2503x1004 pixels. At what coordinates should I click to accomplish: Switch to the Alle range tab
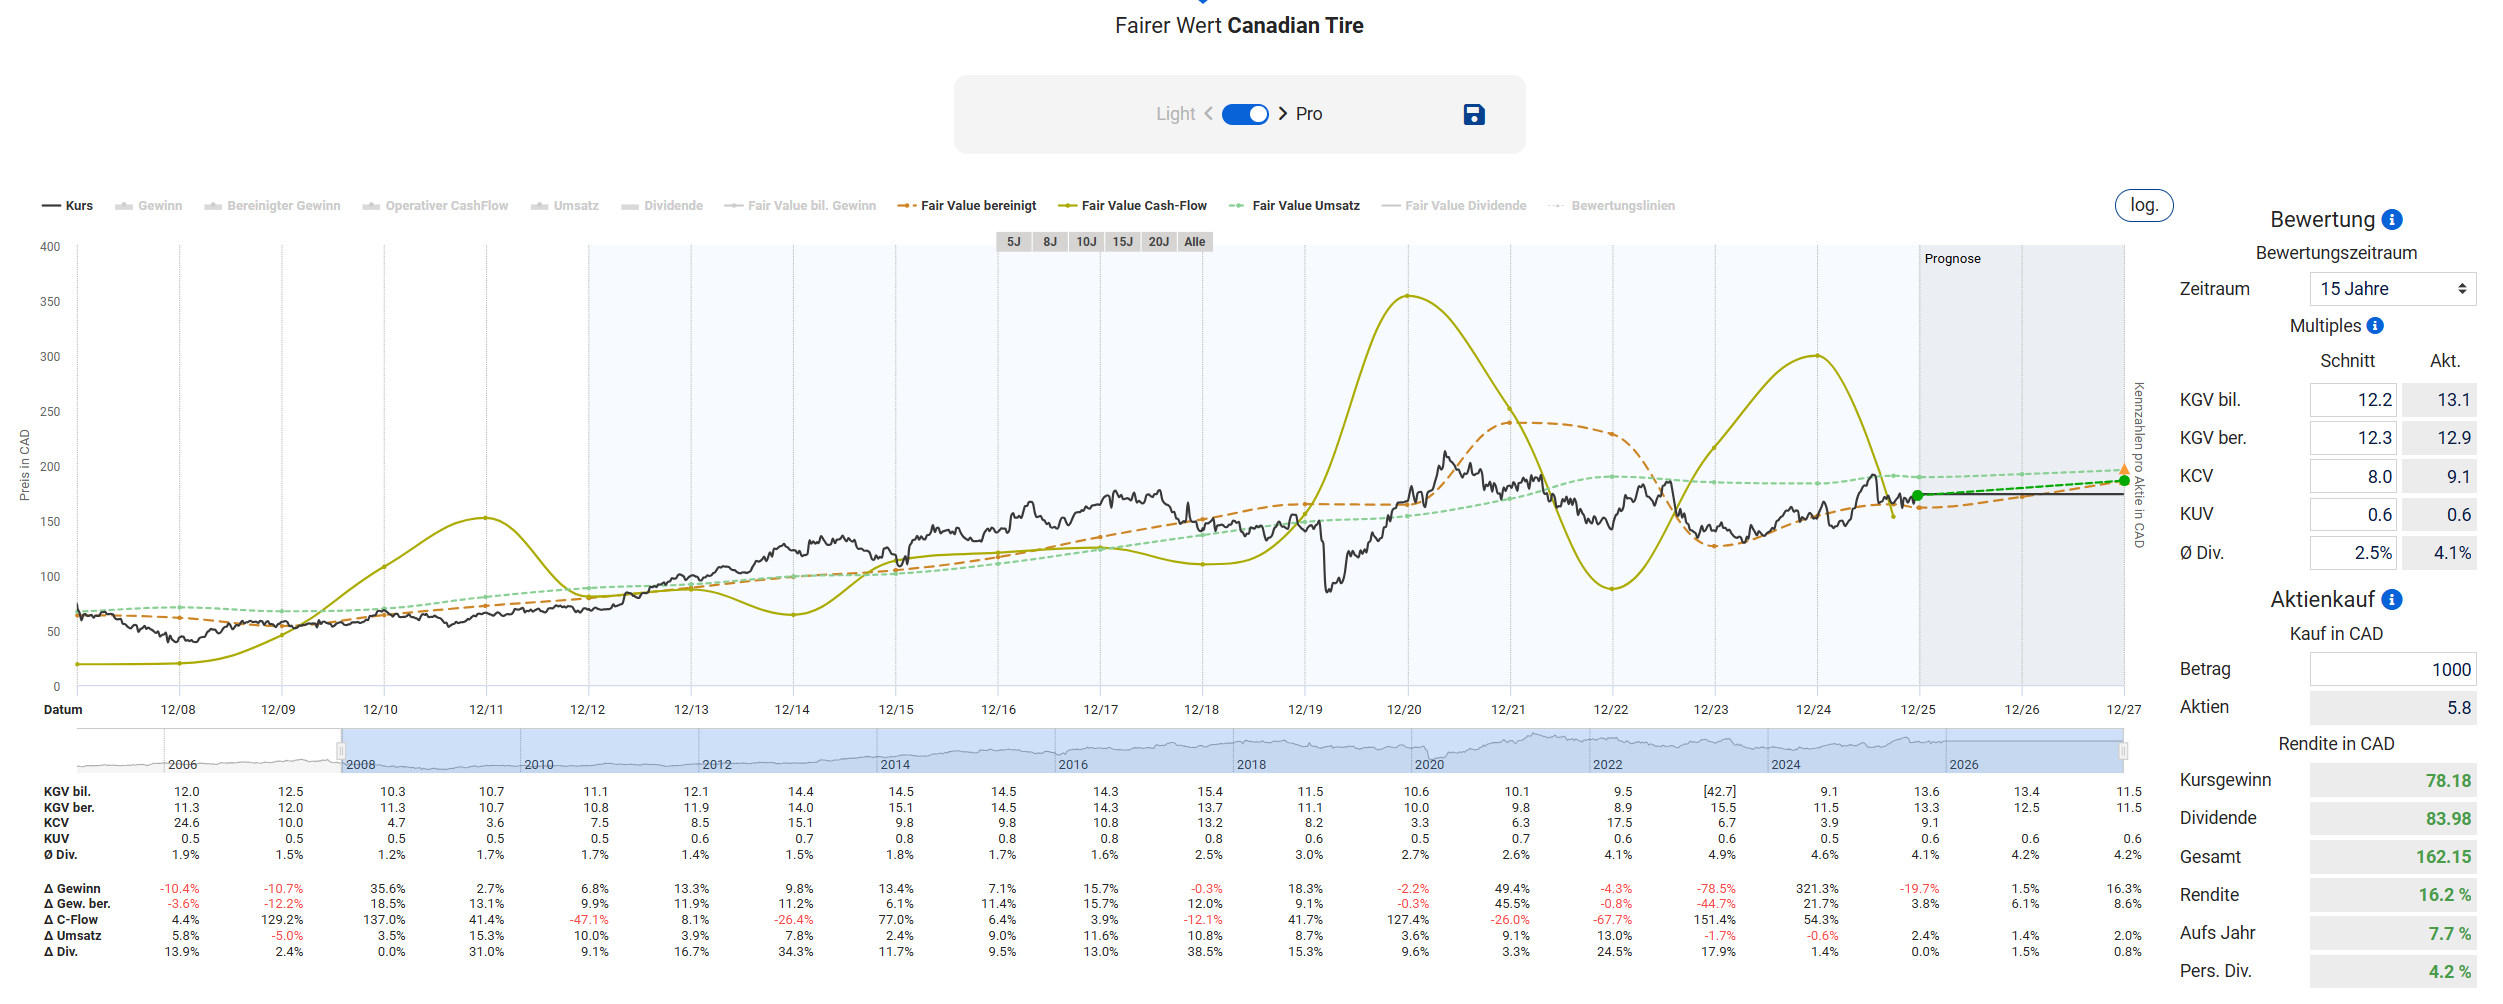pos(1194,242)
